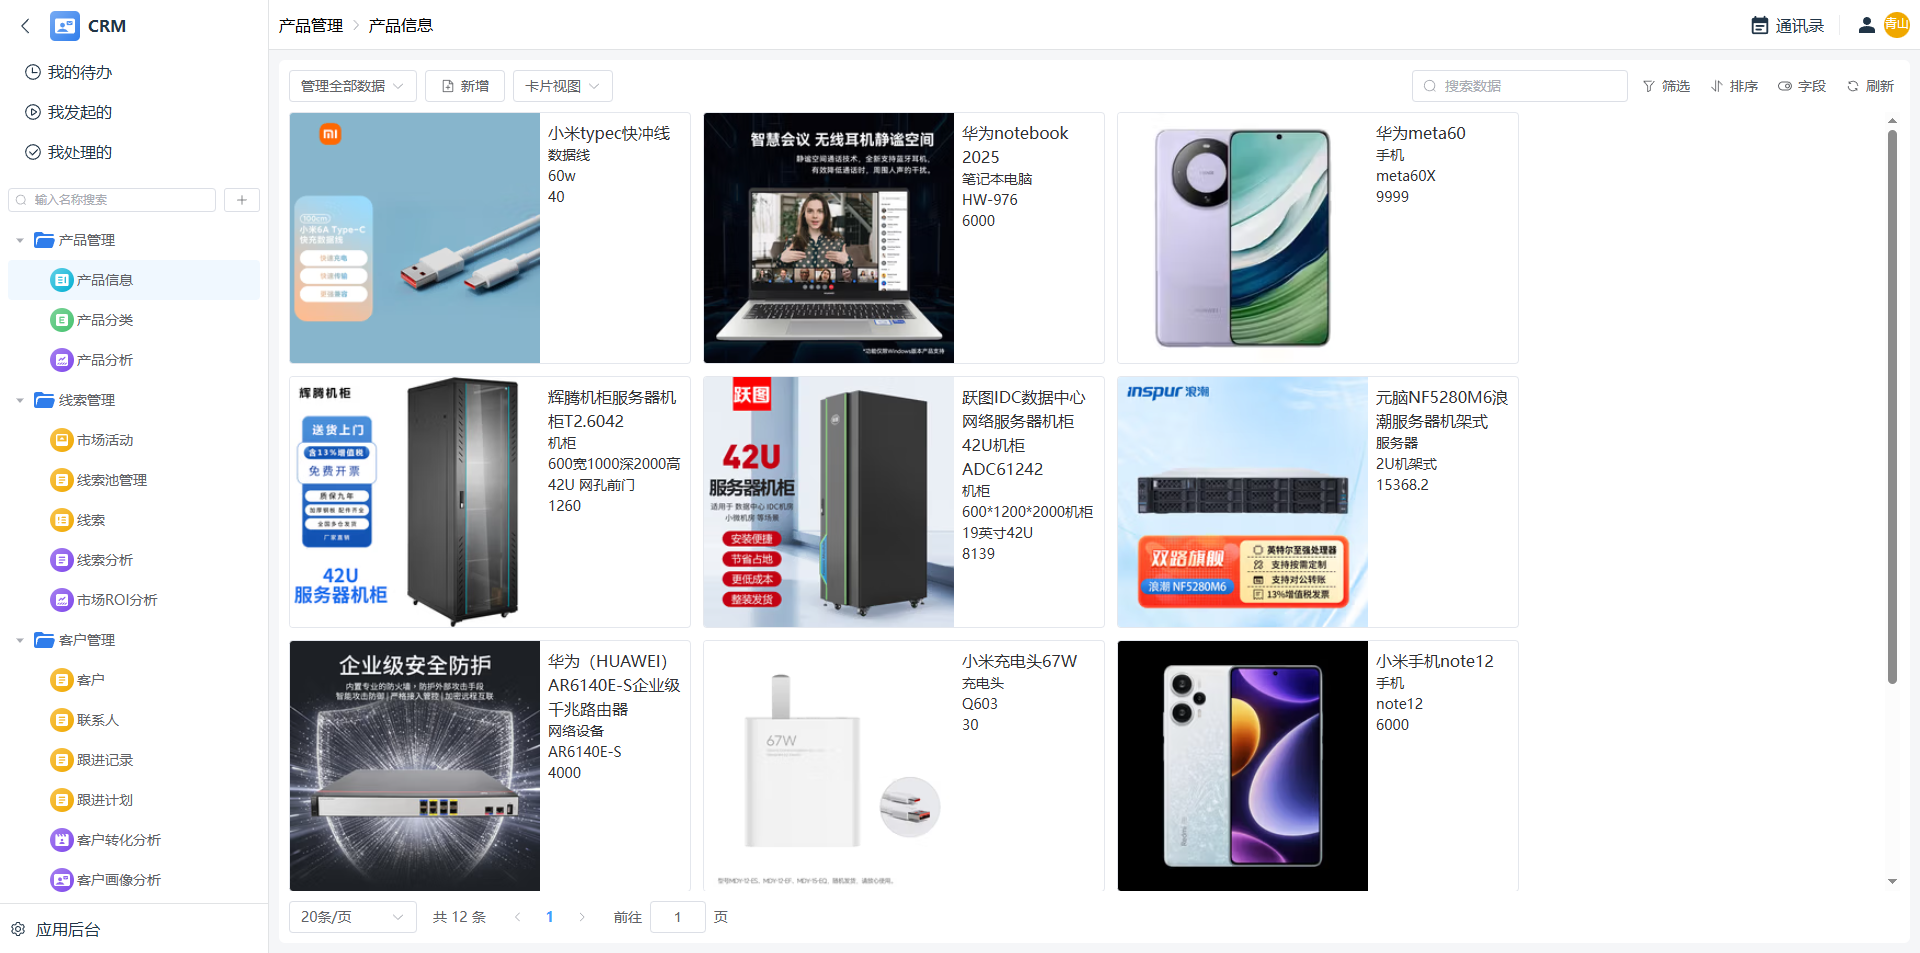Screen dimensions: 1920x953
Task: Open the 线索 icon item
Action: coord(61,520)
